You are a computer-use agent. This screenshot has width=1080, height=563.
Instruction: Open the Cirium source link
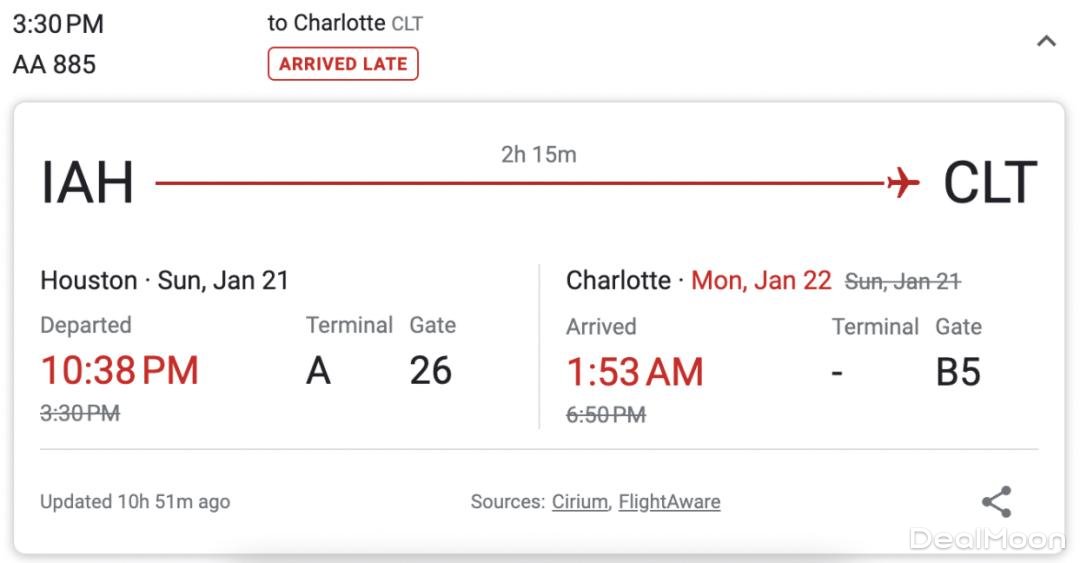[x=579, y=502]
